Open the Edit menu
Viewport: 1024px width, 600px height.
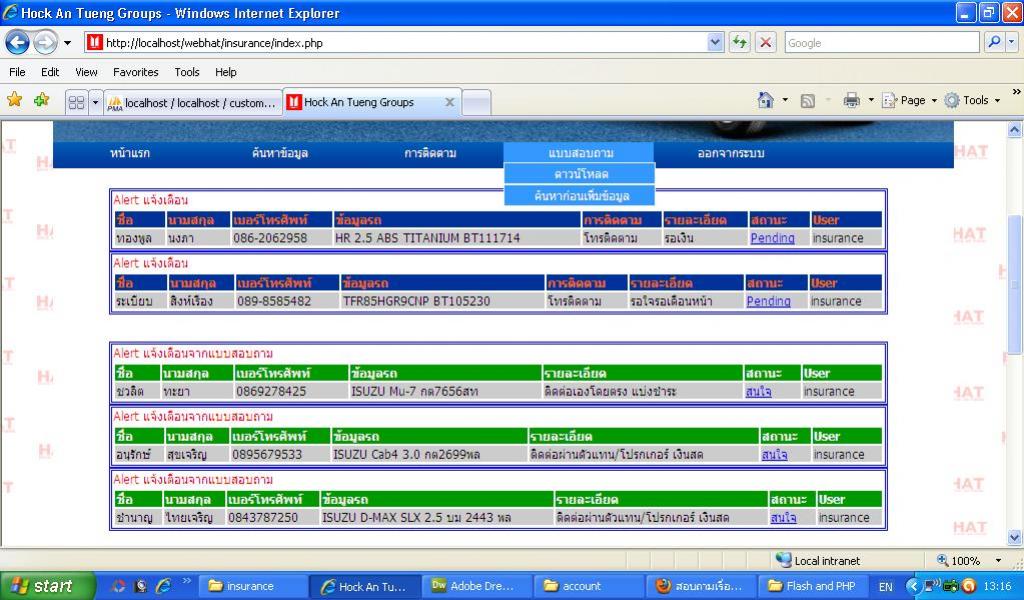[50, 72]
